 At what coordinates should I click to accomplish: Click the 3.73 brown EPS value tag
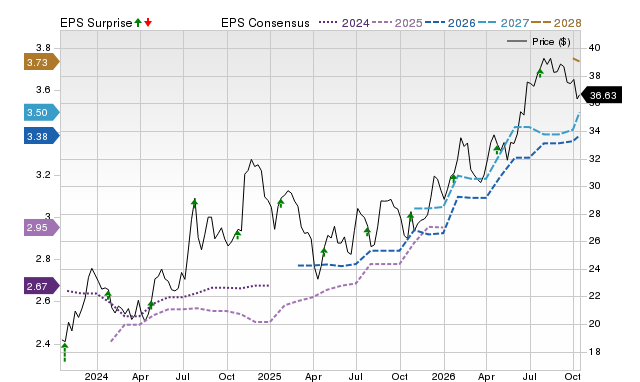[42, 62]
